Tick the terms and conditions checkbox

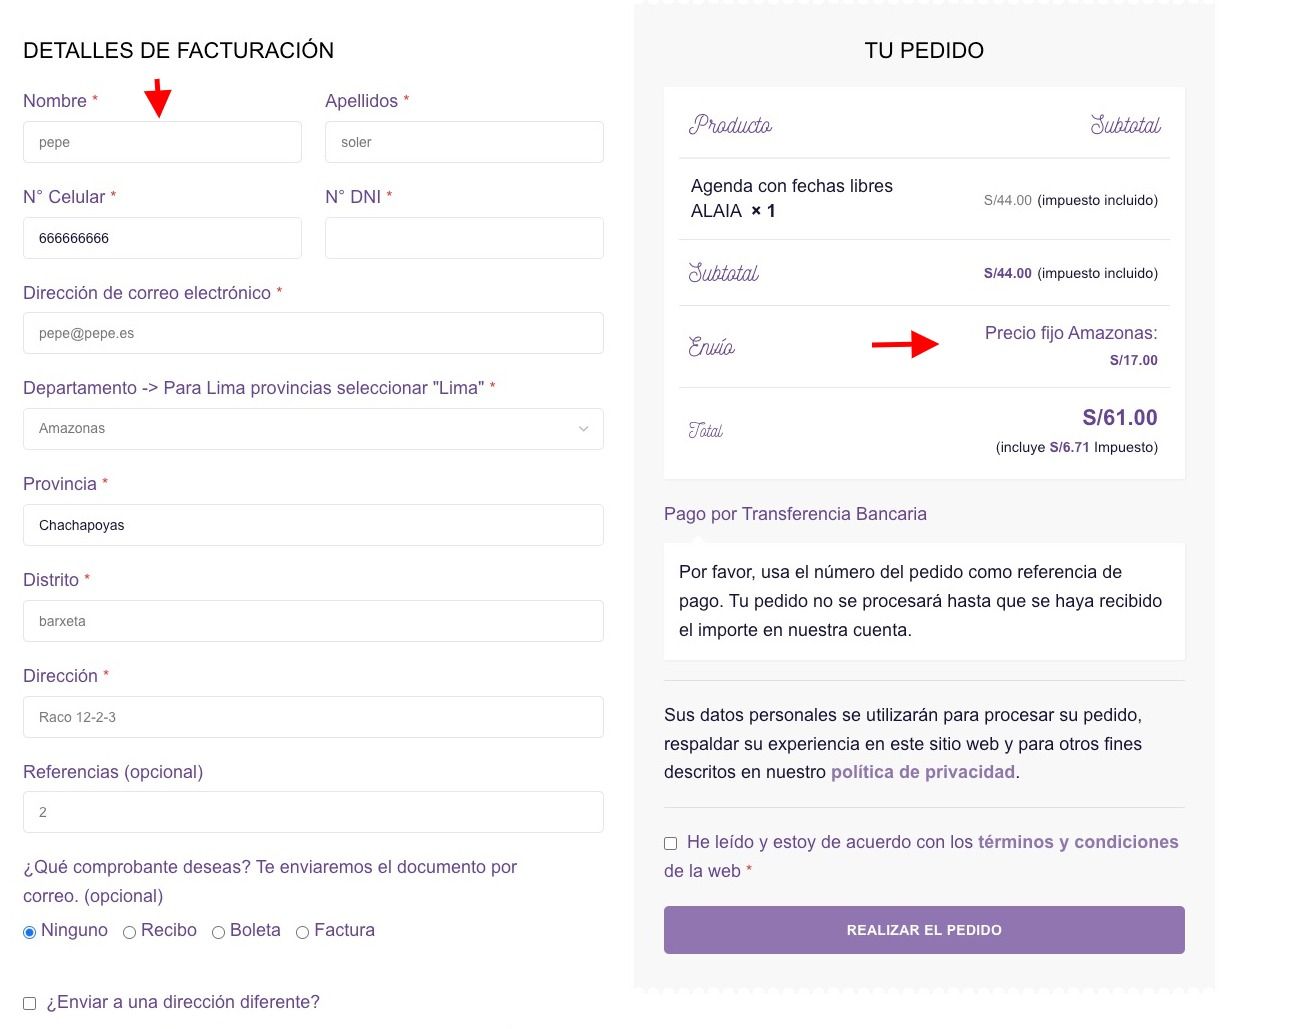click(x=670, y=843)
